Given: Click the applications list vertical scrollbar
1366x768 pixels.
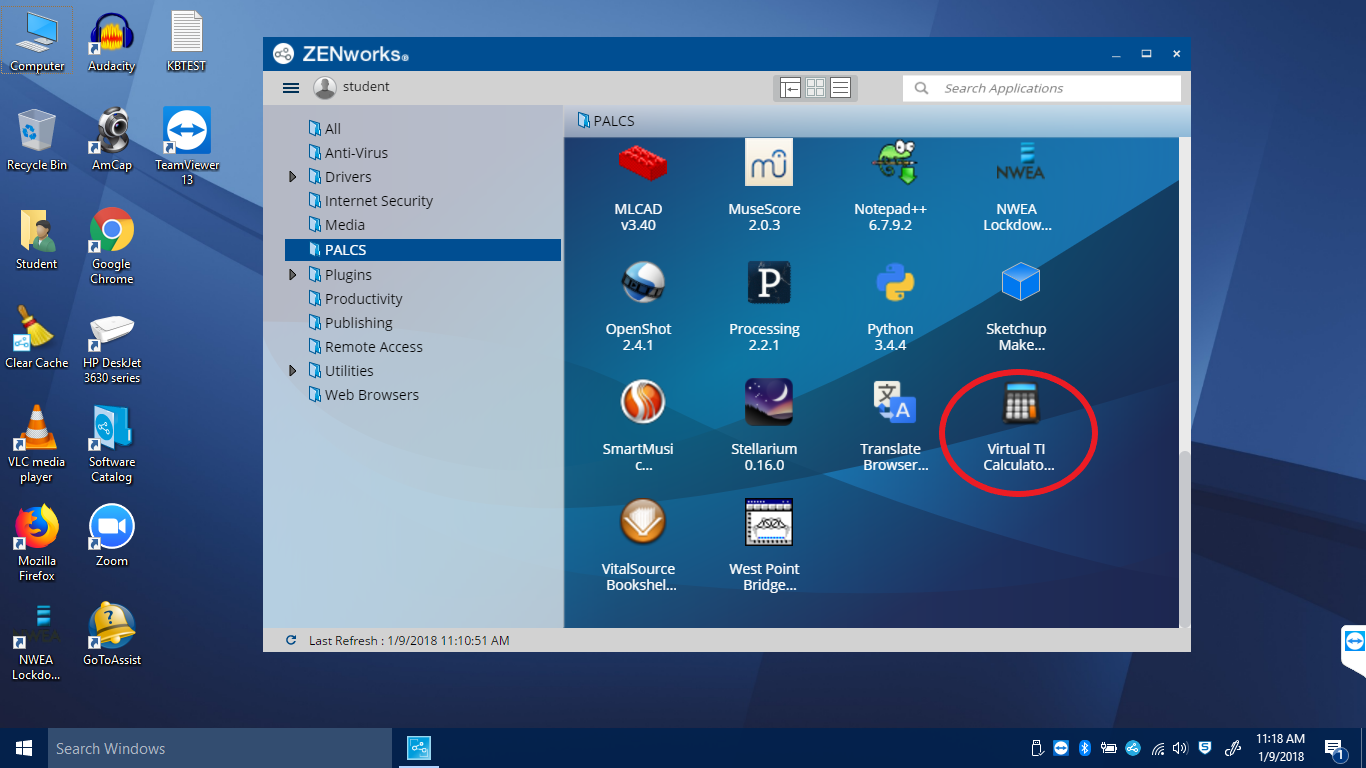Looking at the screenshot, I should [1185, 537].
